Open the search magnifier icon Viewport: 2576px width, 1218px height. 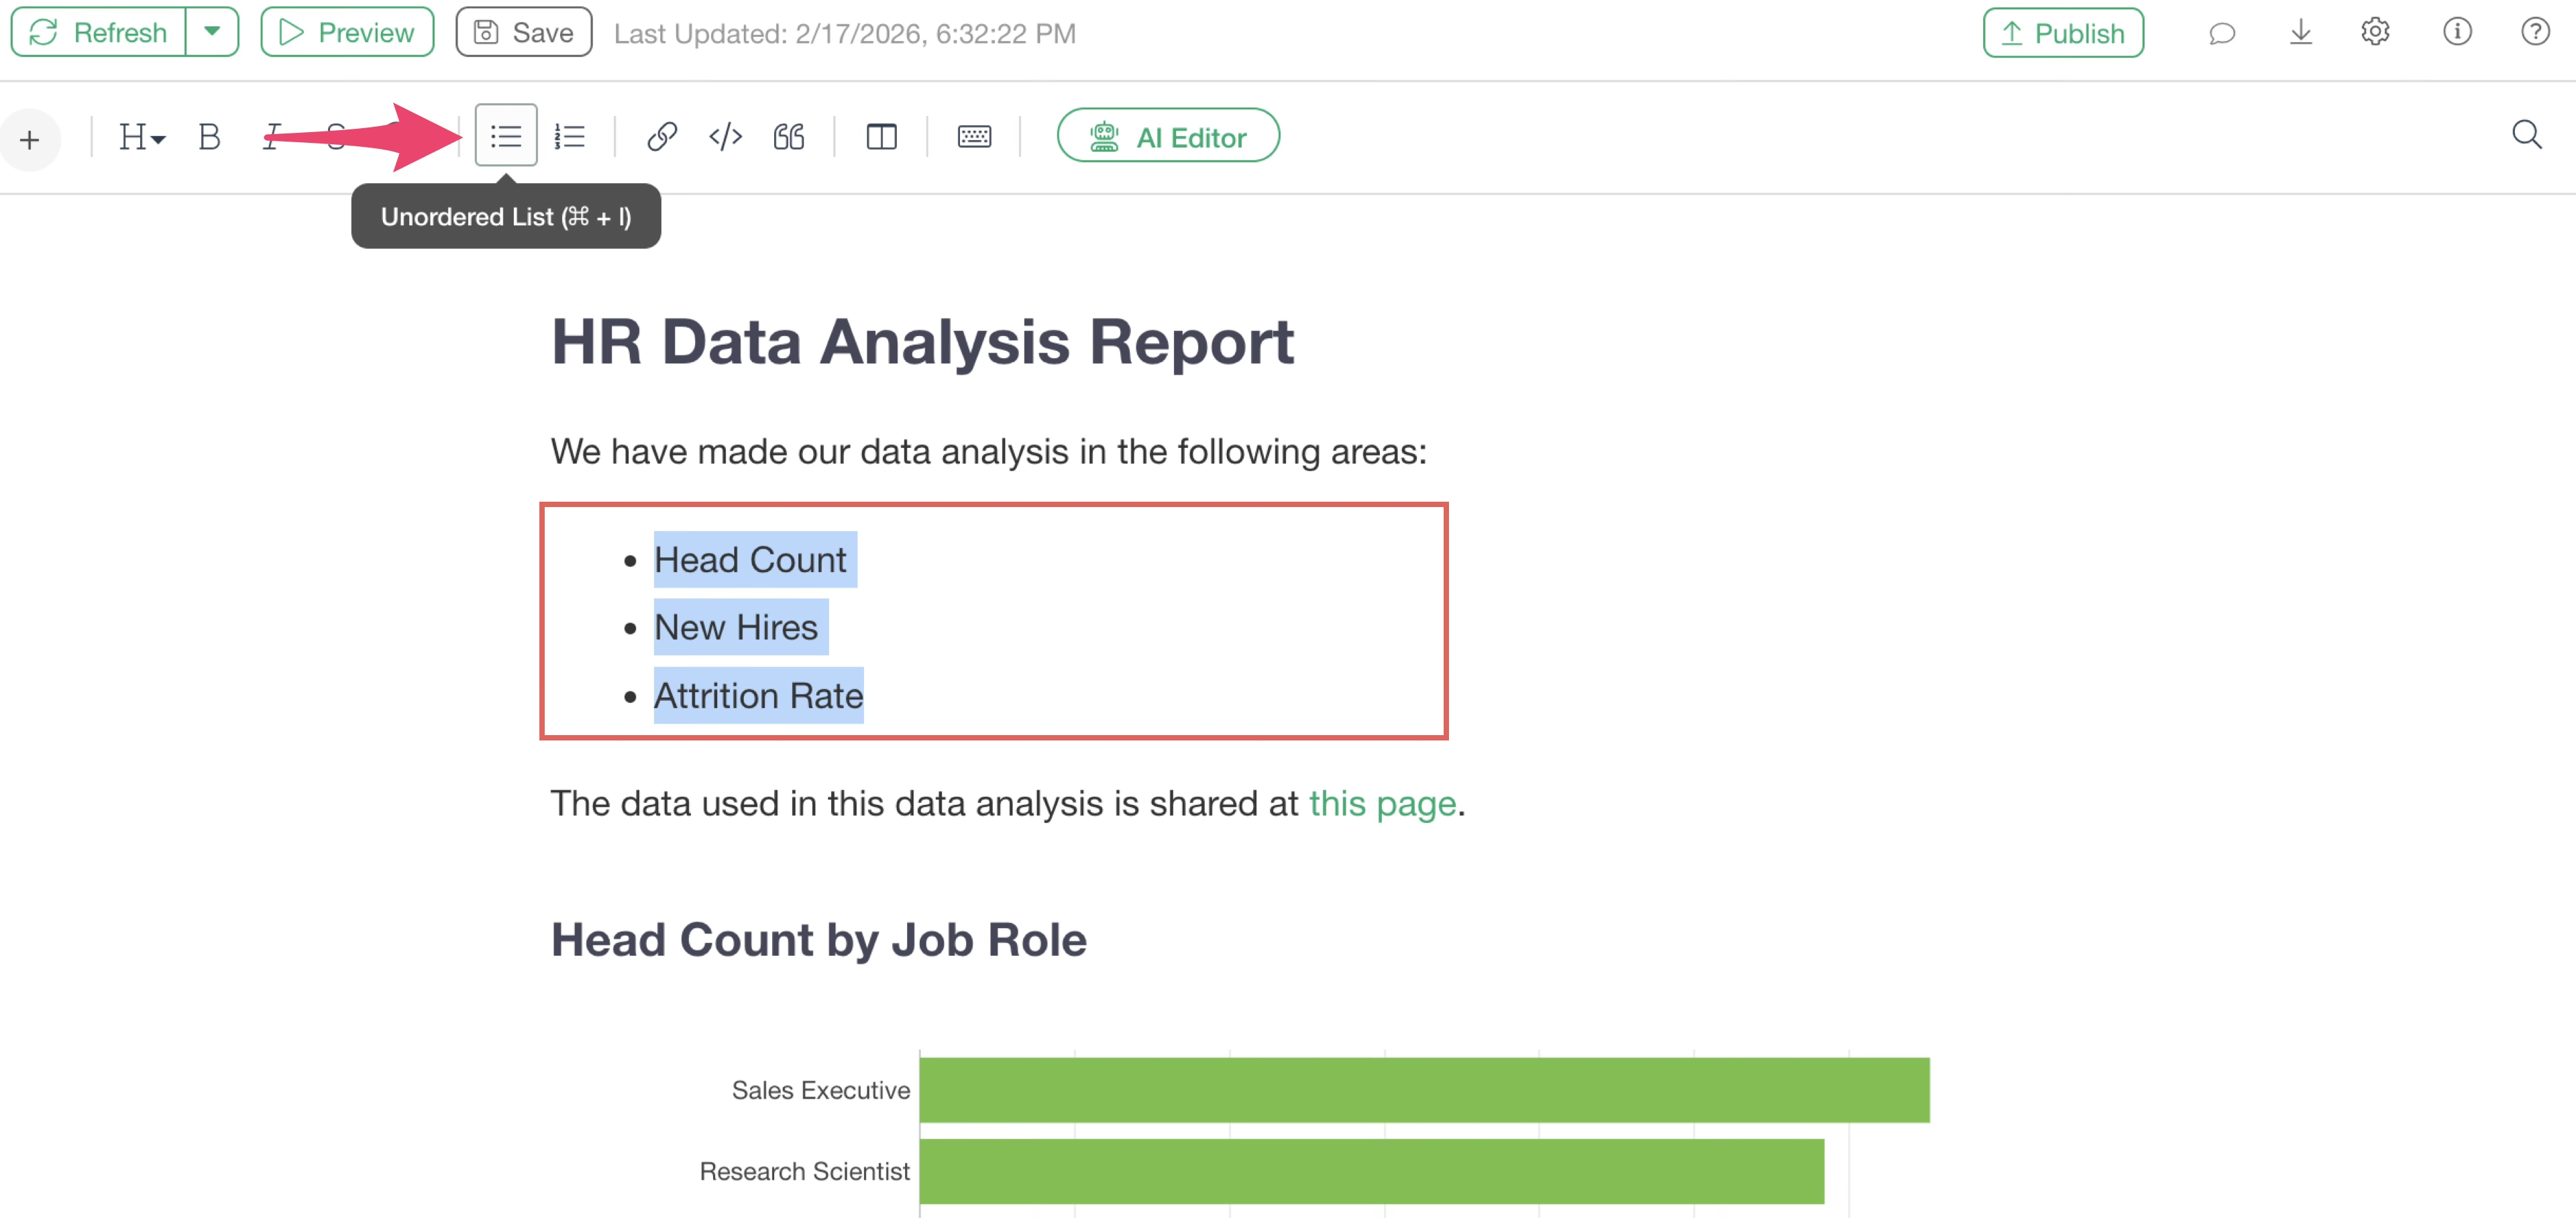tap(2526, 134)
